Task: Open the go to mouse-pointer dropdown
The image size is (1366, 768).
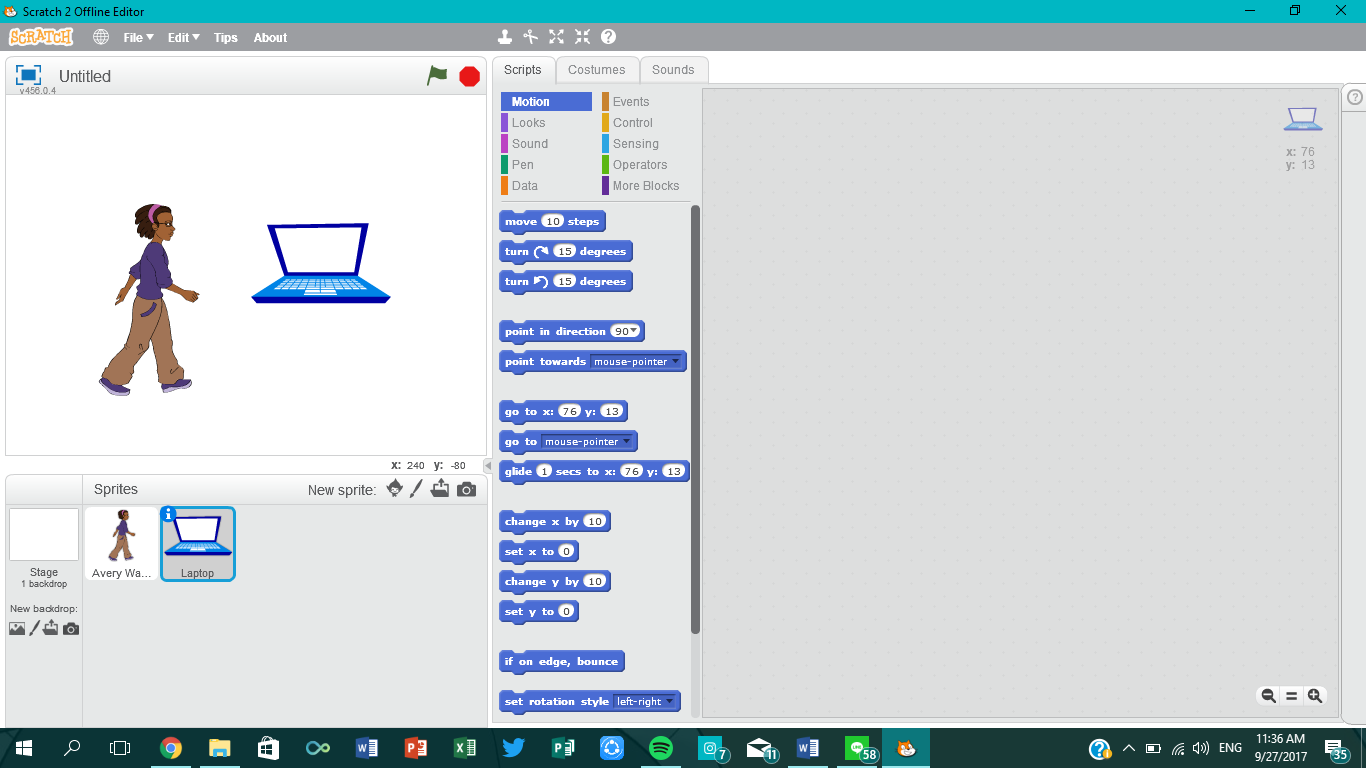Action: [627, 441]
